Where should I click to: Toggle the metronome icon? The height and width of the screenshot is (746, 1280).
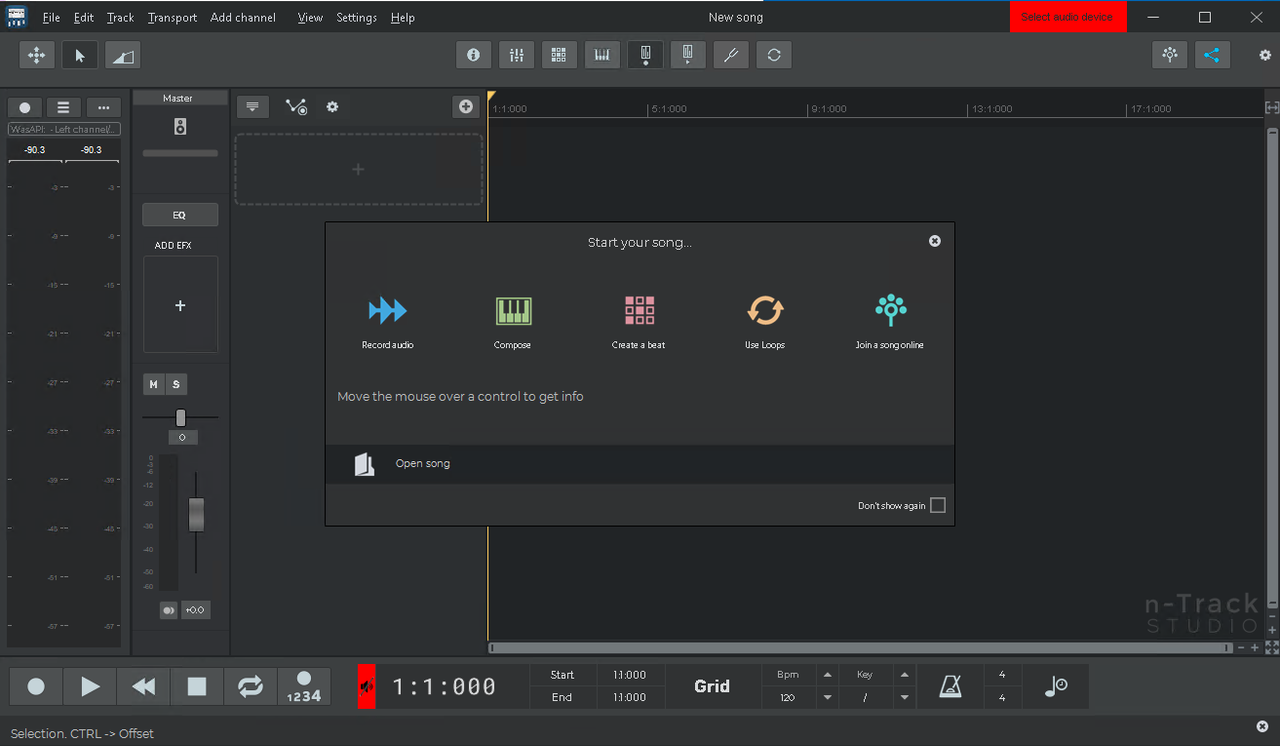950,686
